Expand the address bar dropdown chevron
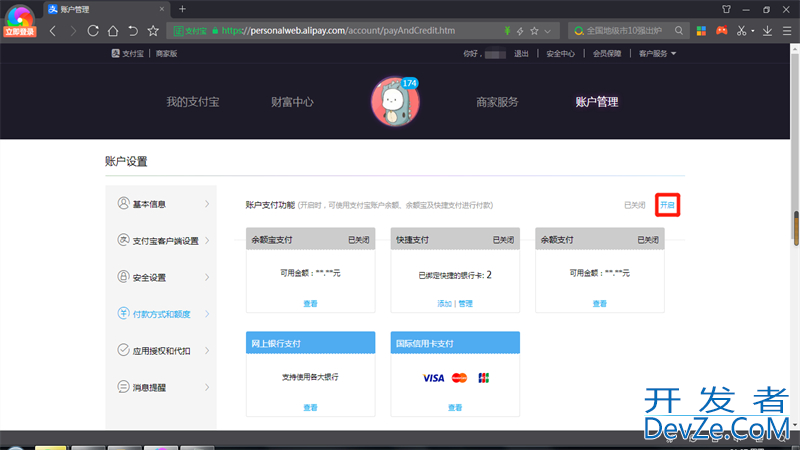Viewport: 800px width, 450px height. pyautogui.click(x=547, y=31)
